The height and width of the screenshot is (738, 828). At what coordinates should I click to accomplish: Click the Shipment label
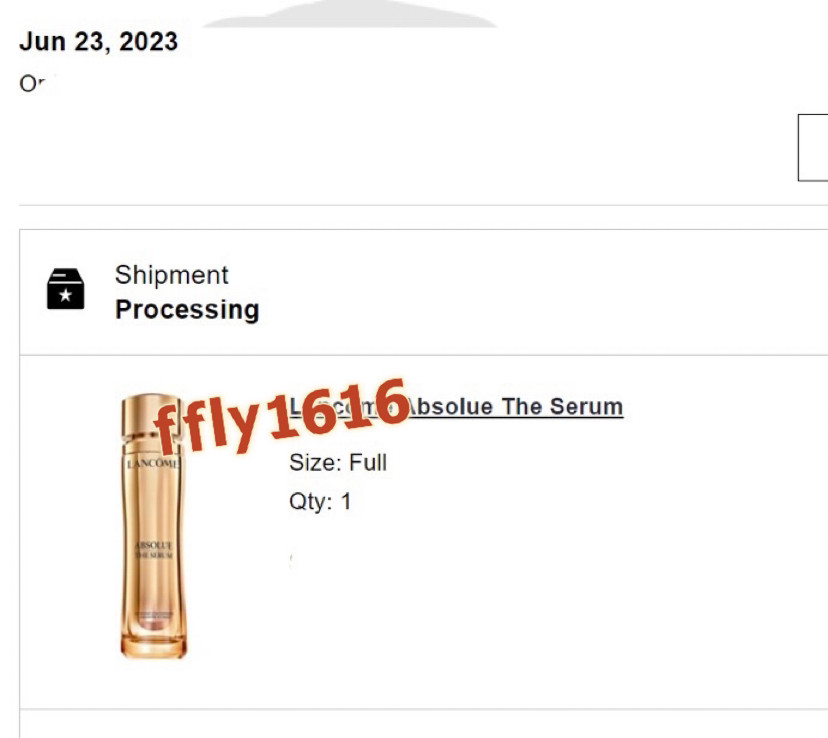click(172, 275)
